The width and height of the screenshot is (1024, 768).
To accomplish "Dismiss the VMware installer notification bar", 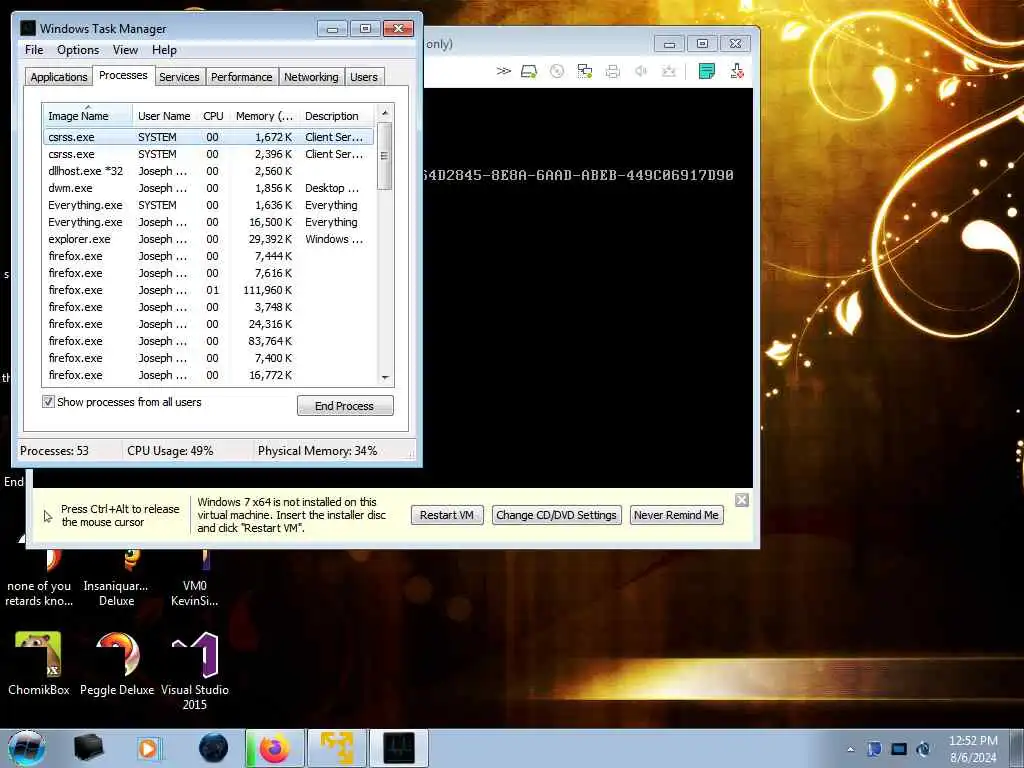I will pos(742,500).
